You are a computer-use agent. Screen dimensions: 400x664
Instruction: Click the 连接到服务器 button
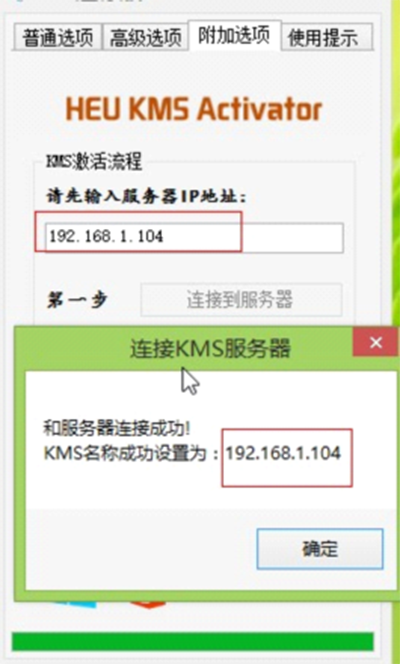click(x=241, y=300)
